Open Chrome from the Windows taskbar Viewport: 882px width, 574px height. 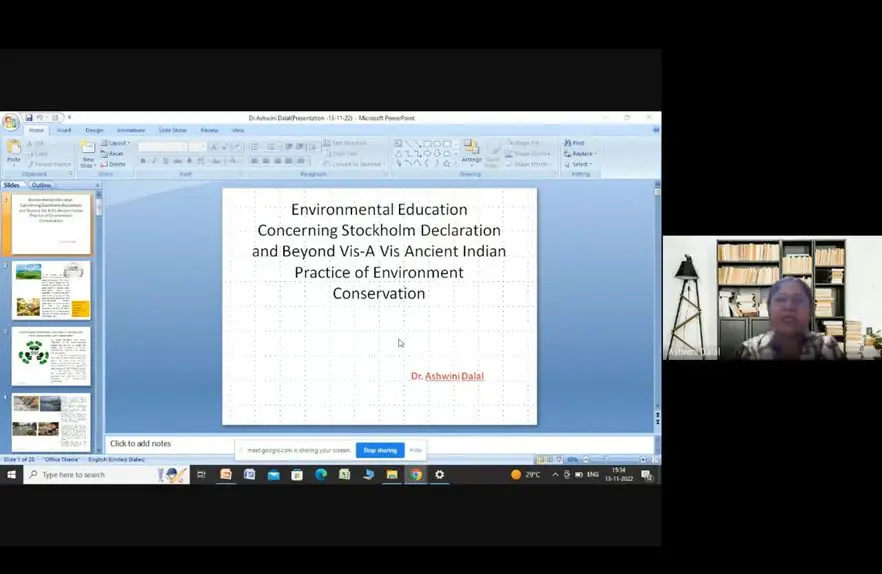[x=415, y=475]
